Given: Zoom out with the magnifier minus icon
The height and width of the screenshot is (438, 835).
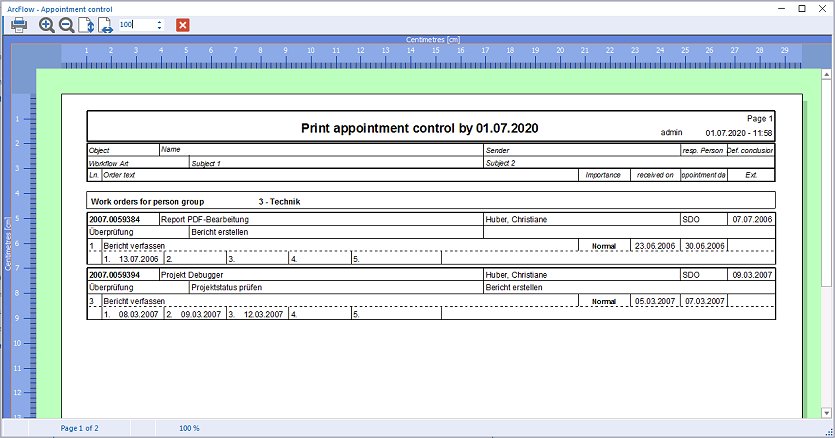Looking at the screenshot, I should 67,25.
